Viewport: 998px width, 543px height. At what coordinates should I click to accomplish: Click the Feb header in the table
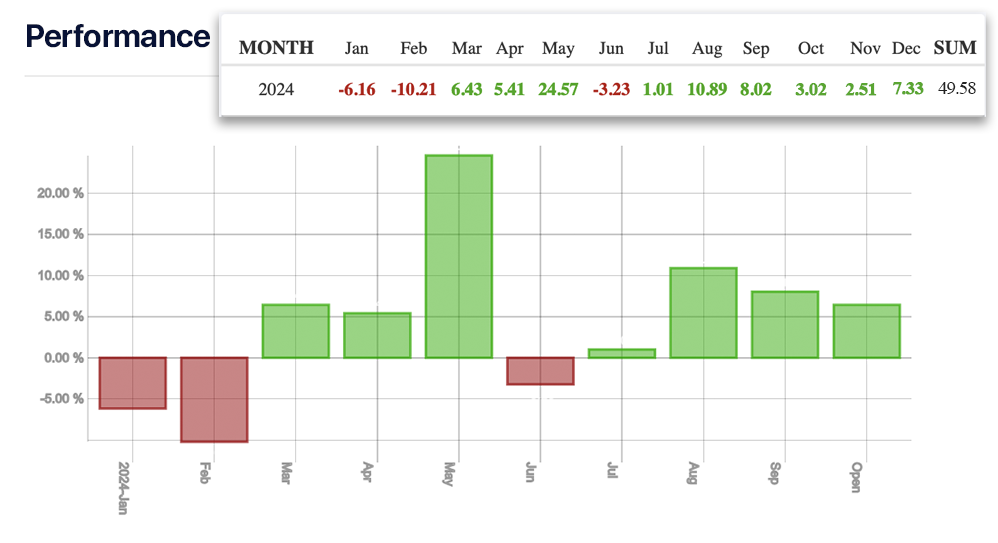414,48
